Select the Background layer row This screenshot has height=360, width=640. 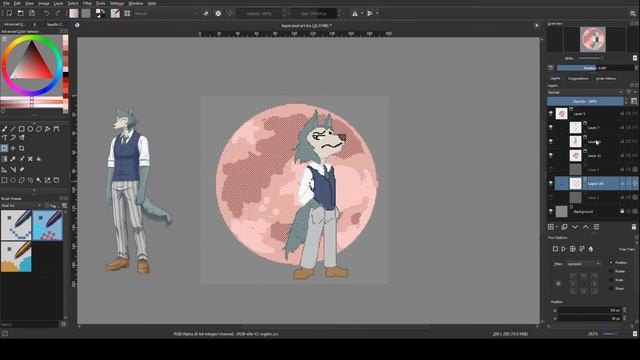592,211
